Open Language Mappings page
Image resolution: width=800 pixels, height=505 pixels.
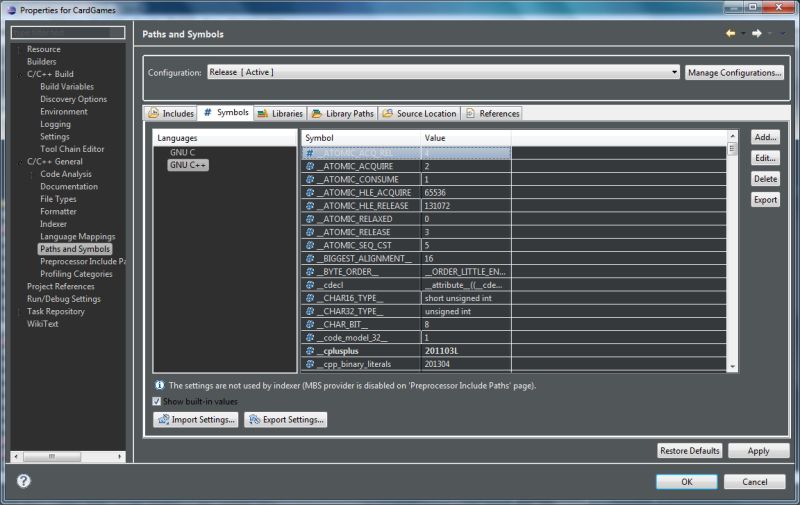coord(78,237)
